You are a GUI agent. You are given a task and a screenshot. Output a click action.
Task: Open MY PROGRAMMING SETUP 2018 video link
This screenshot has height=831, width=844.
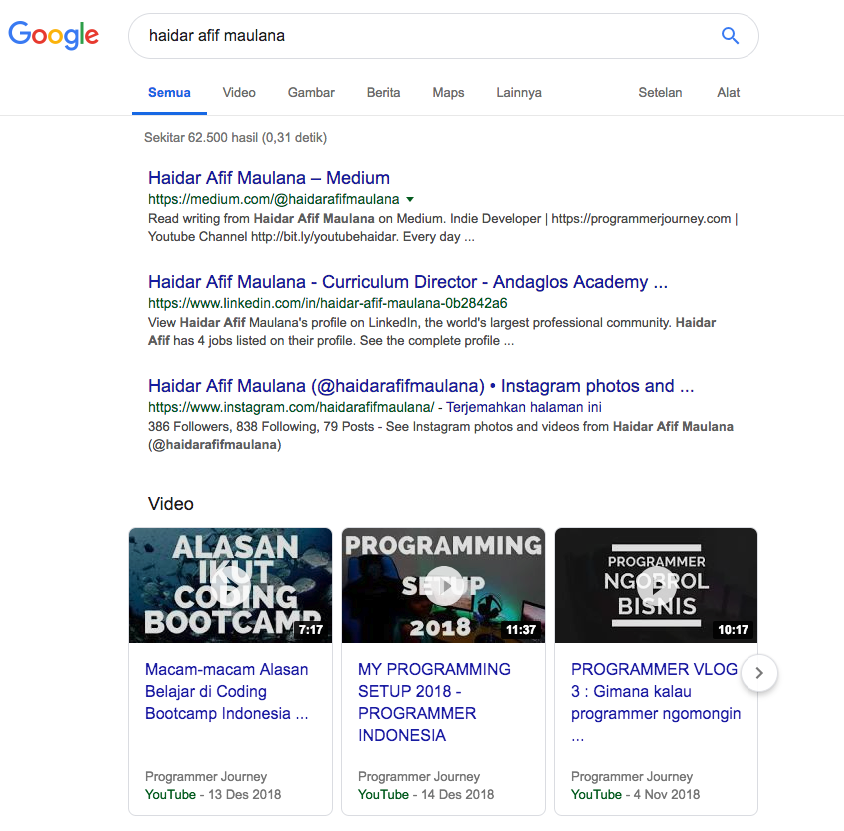click(x=434, y=702)
